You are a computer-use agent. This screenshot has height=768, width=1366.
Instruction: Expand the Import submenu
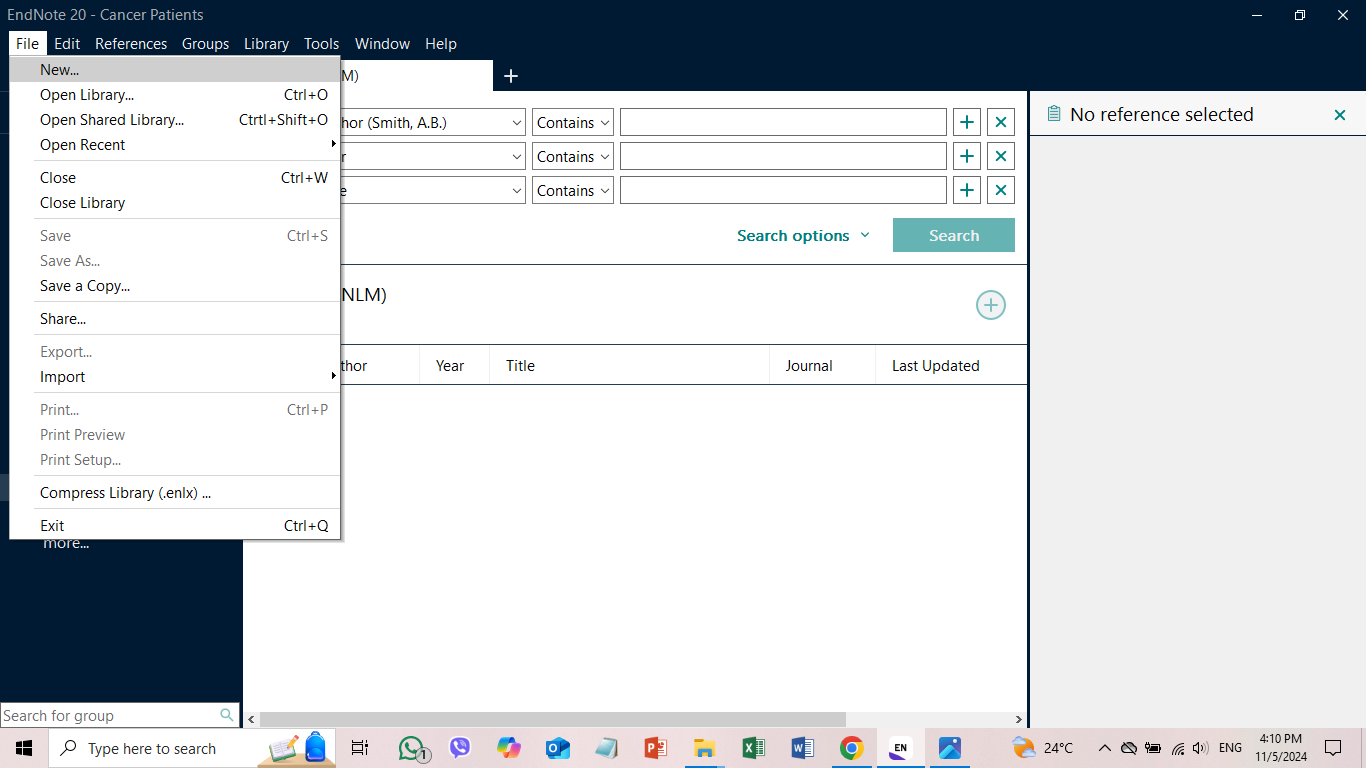[175, 377]
